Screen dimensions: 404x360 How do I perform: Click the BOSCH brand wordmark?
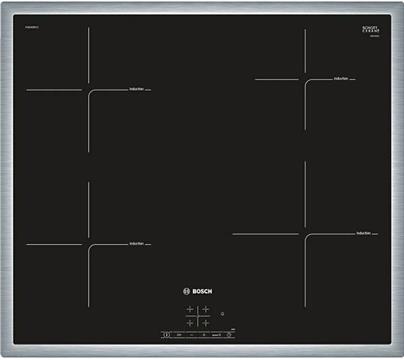click(202, 291)
